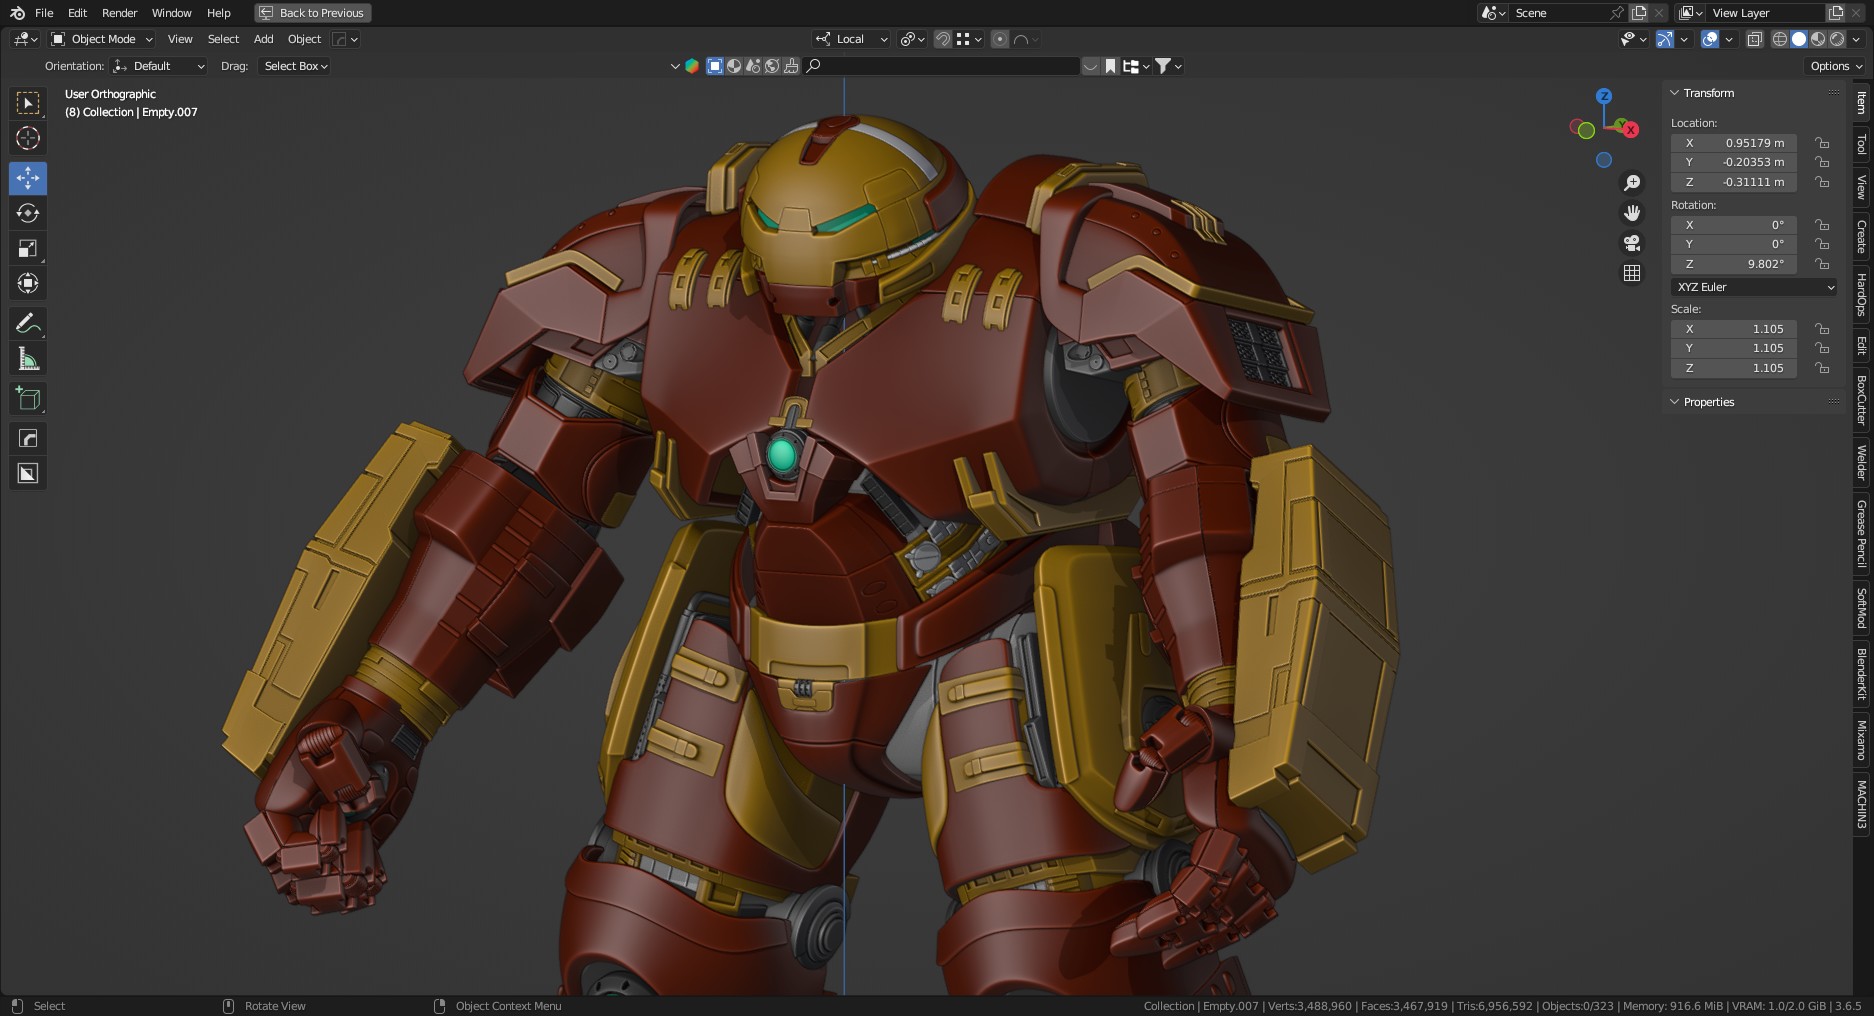Click the zoom magnifier viewport gizmo

[1632, 183]
